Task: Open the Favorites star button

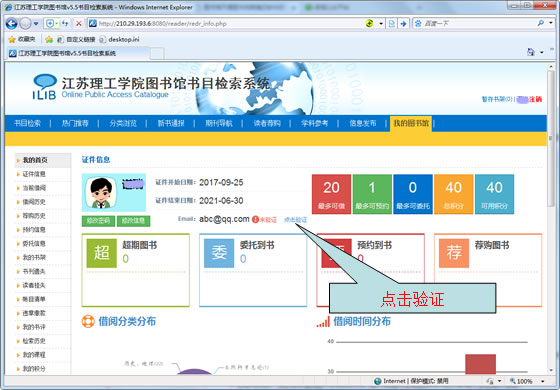Action: click(22, 39)
